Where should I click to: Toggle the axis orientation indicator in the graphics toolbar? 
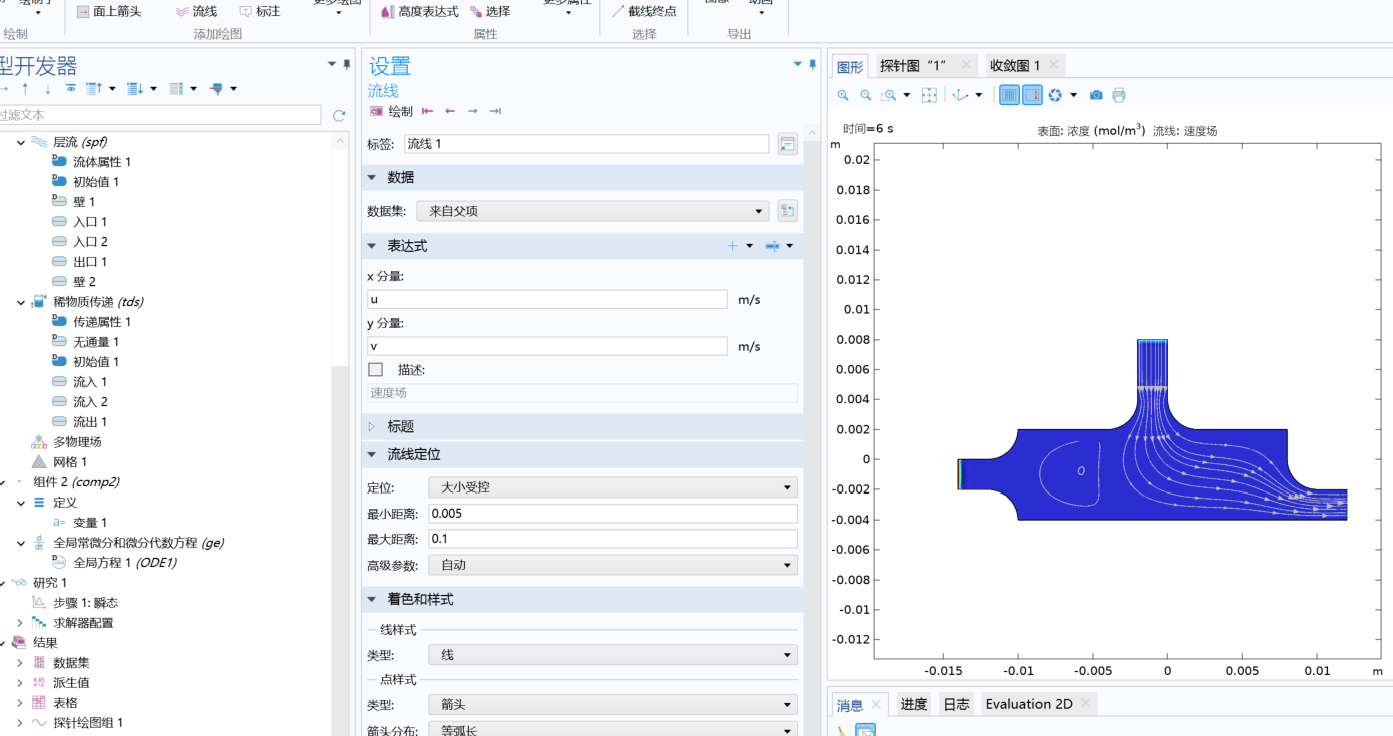[x=958, y=94]
